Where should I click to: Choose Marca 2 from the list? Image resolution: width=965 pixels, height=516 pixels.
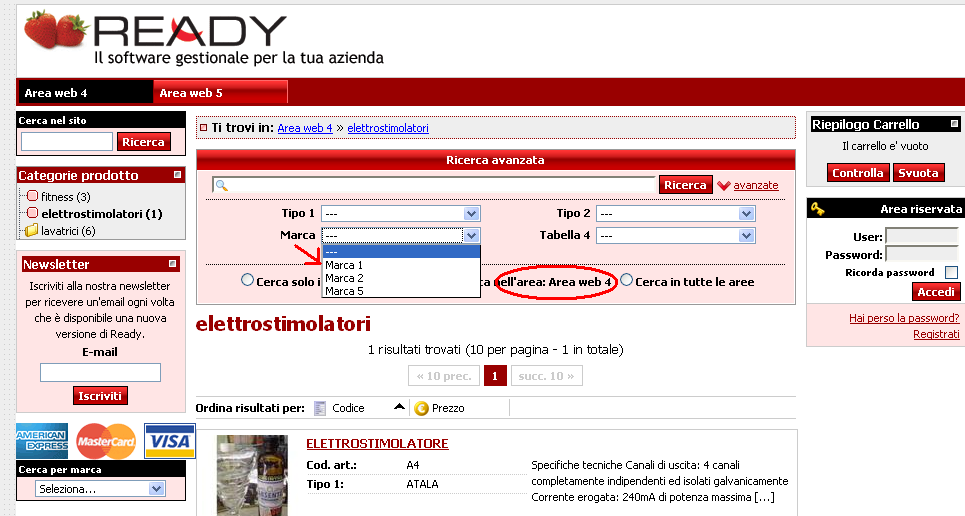click(401, 278)
